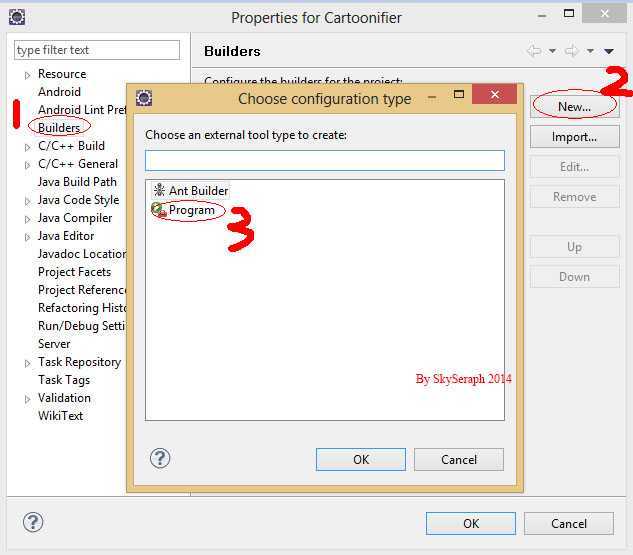633x555 pixels.
Task: Maximize the Properties for Cartoonifier window
Action: click(x=569, y=13)
